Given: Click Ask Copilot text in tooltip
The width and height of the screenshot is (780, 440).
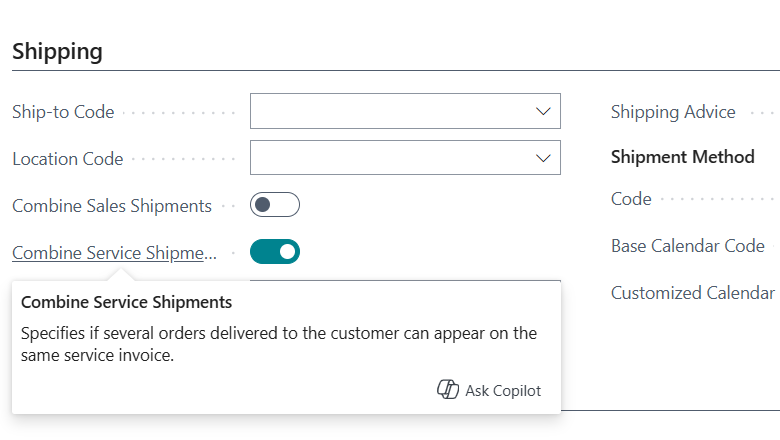Looking at the screenshot, I should click(x=503, y=391).
